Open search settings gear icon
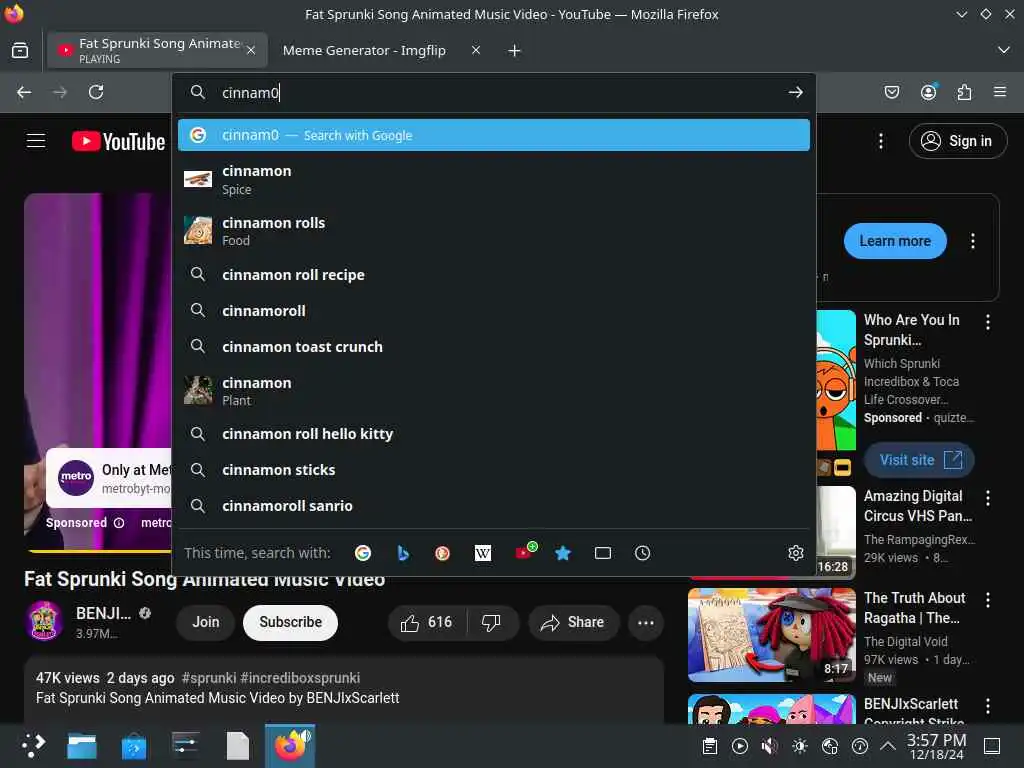Screen dimensions: 1024x768 [795, 553]
